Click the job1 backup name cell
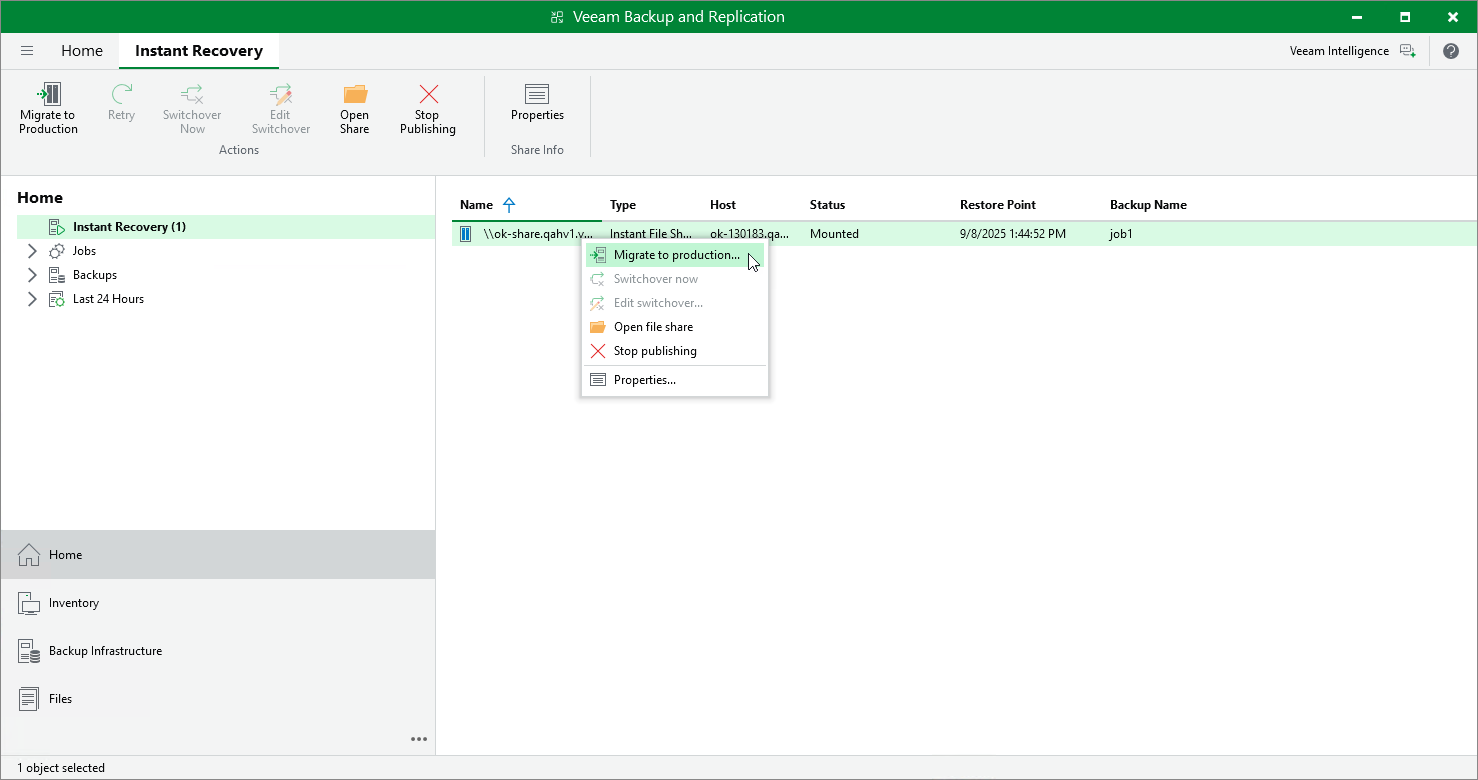The height and width of the screenshot is (780, 1478). click(1121, 234)
